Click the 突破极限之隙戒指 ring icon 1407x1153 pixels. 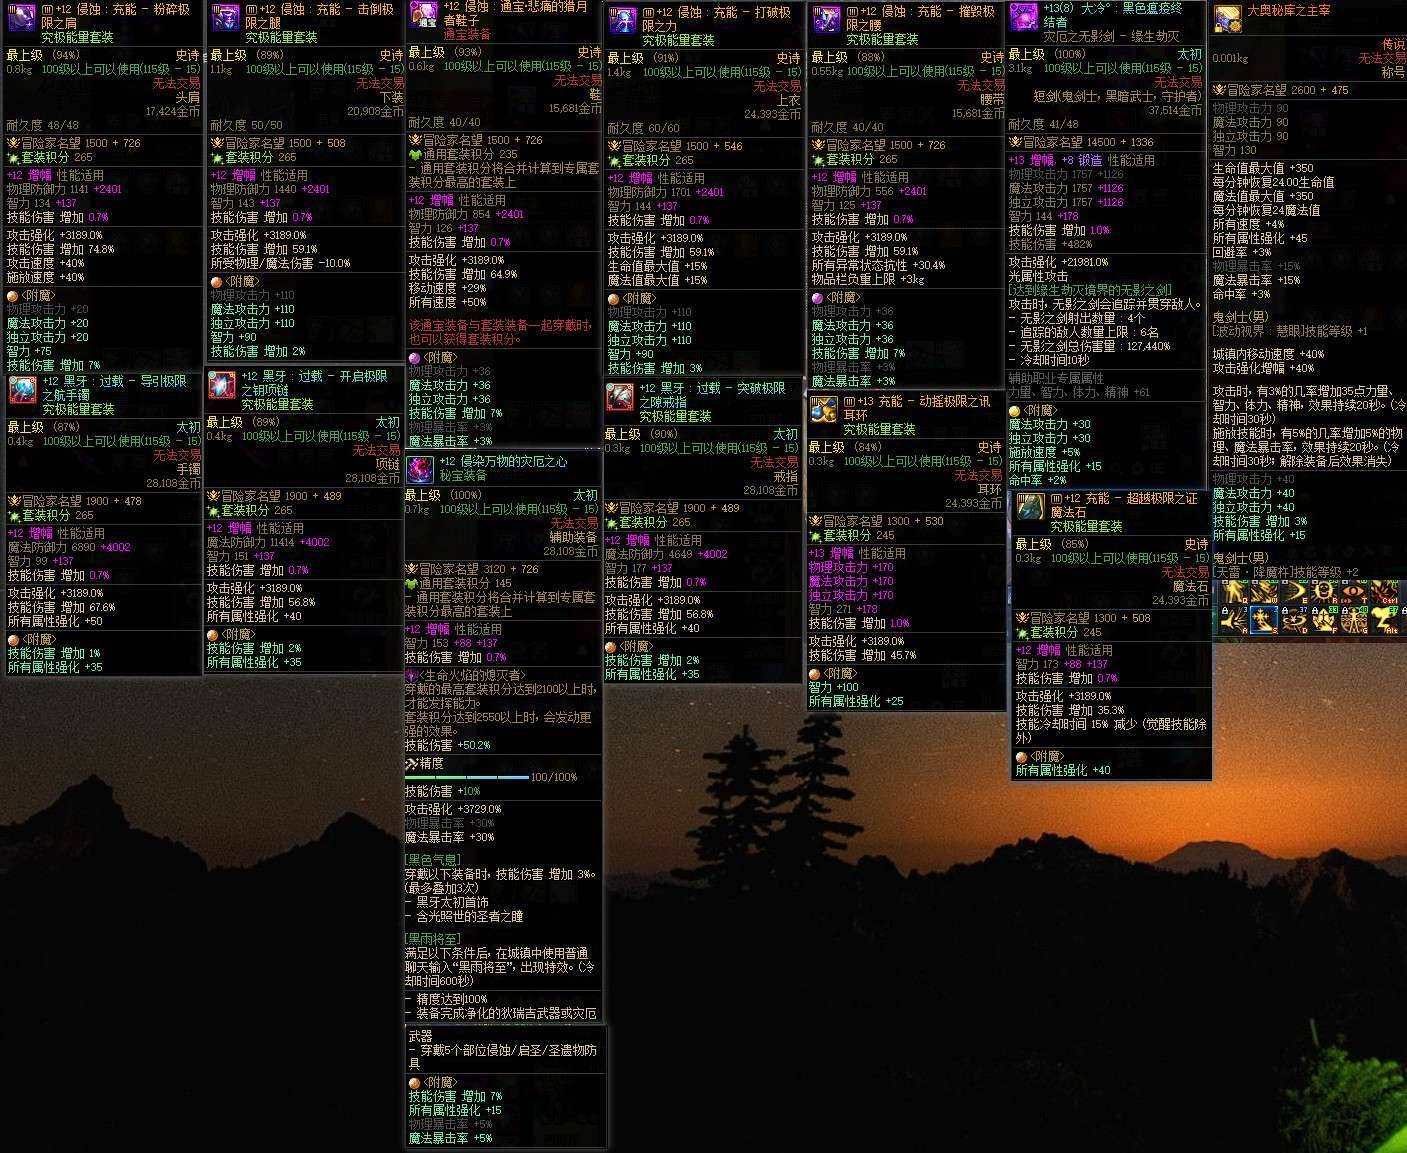(620, 397)
